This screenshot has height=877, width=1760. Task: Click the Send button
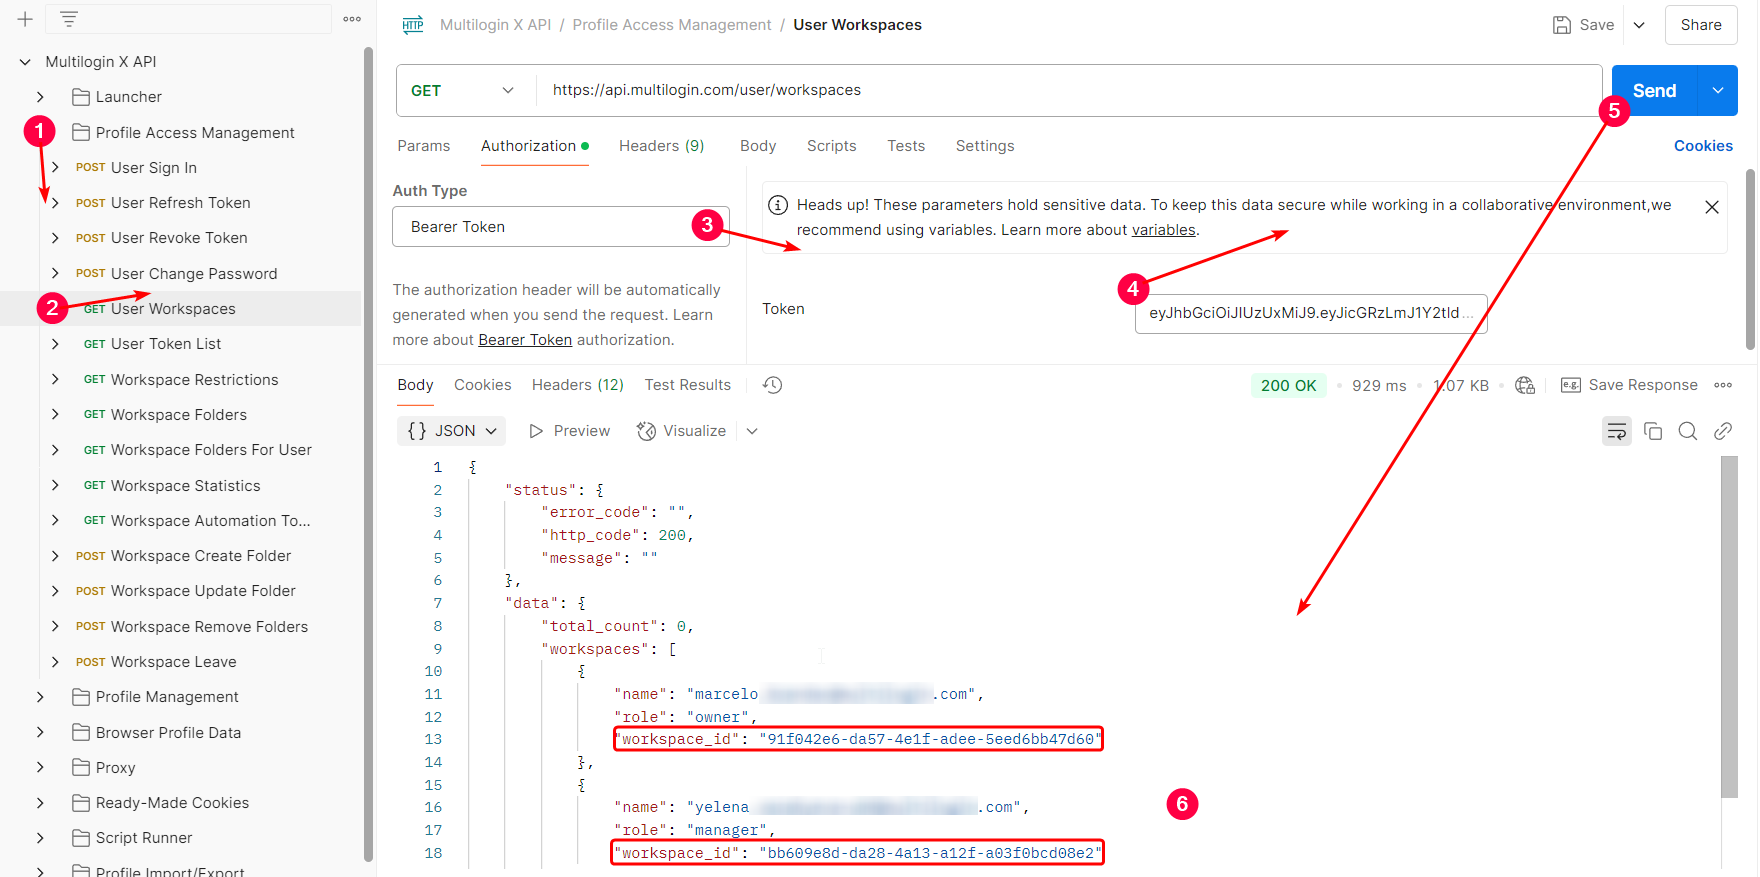coord(1655,91)
